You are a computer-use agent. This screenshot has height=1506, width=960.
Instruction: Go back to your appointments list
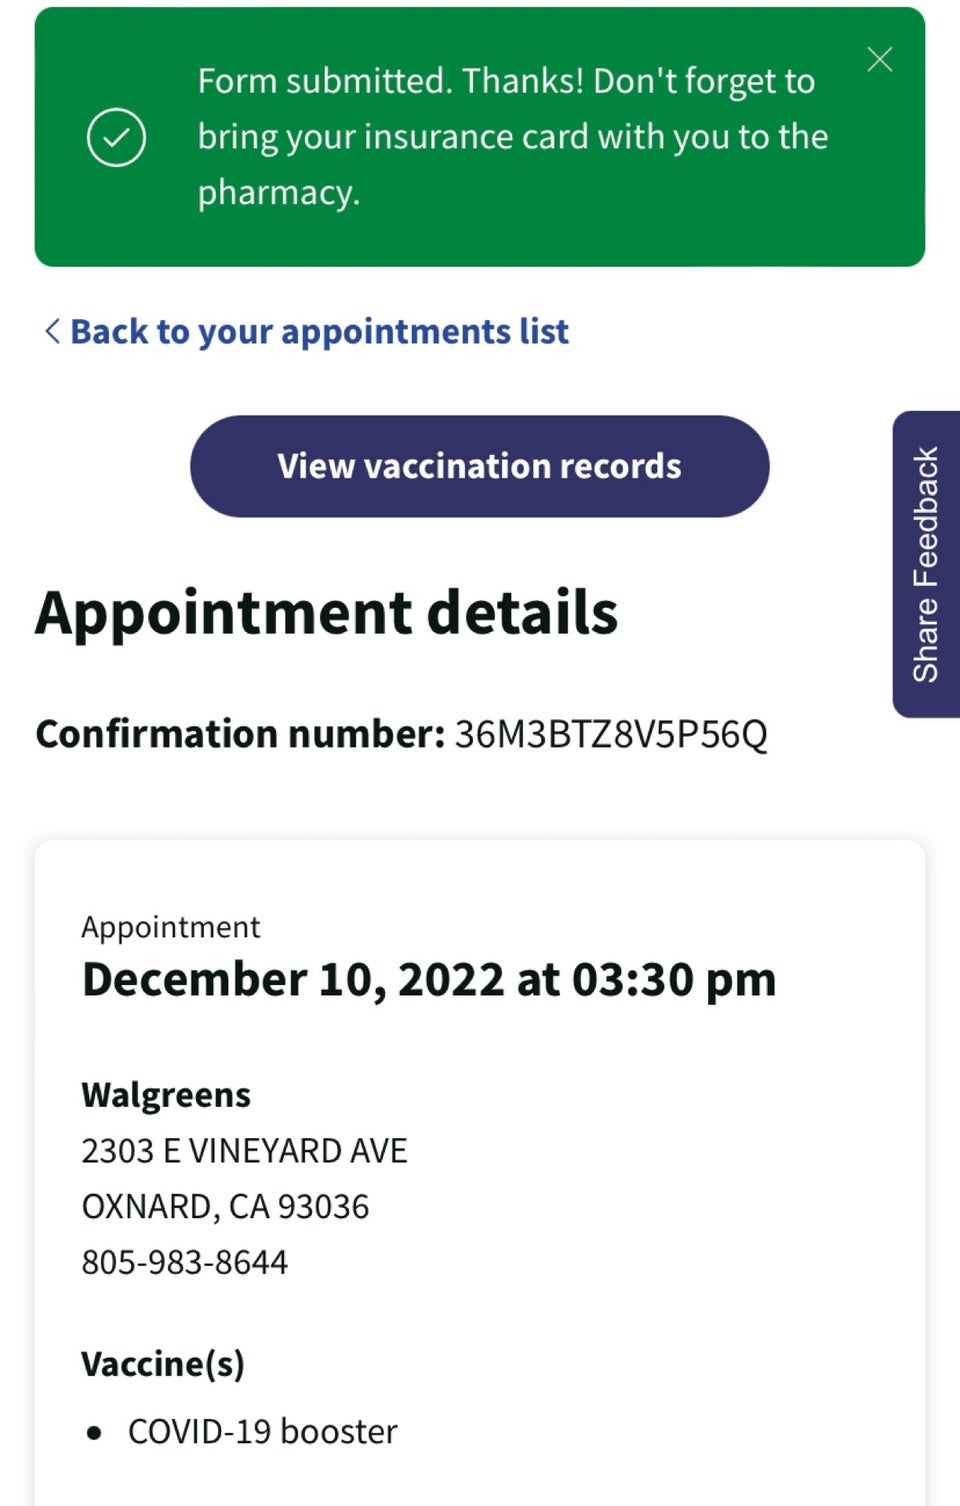[319, 331]
